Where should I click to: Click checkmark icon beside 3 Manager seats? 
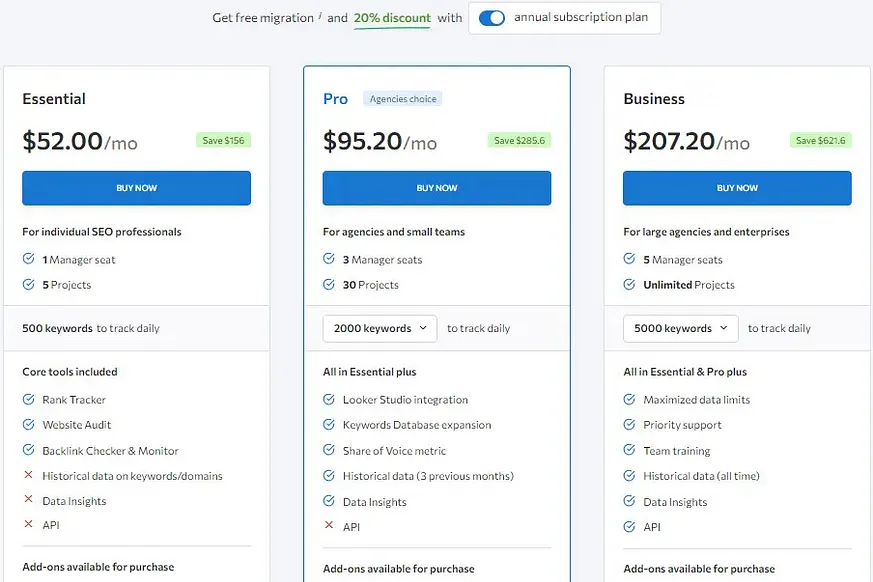point(329,259)
